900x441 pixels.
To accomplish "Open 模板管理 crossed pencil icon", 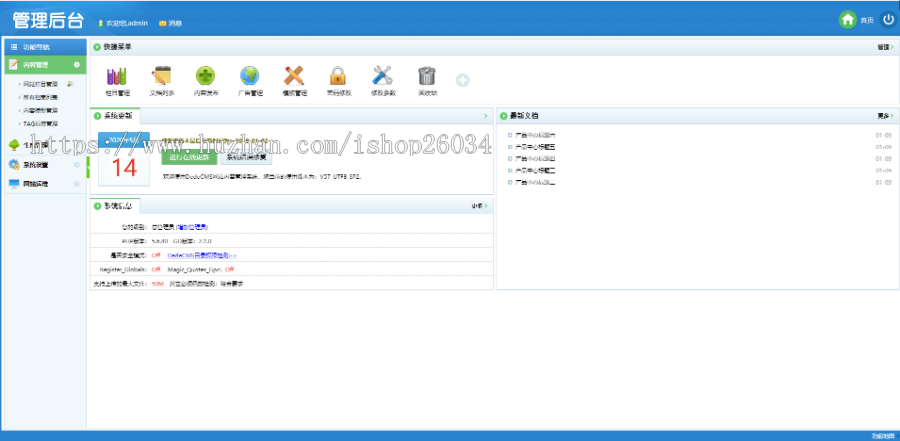I will tap(294, 76).
